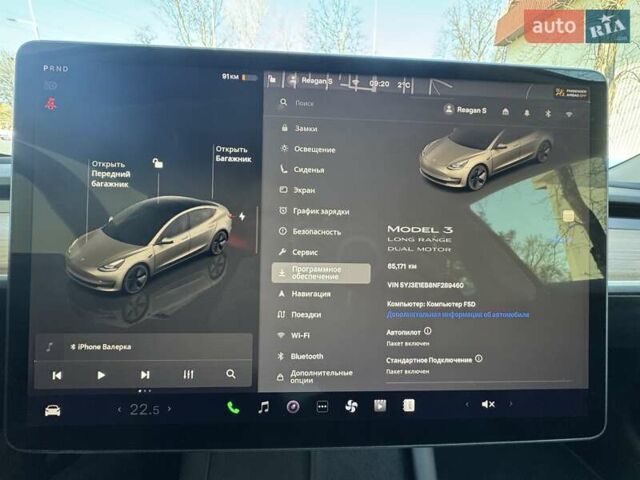Tap the Reagan S profile in top status bar
Viewport: 640px width, 480px height.
click(310, 80)
